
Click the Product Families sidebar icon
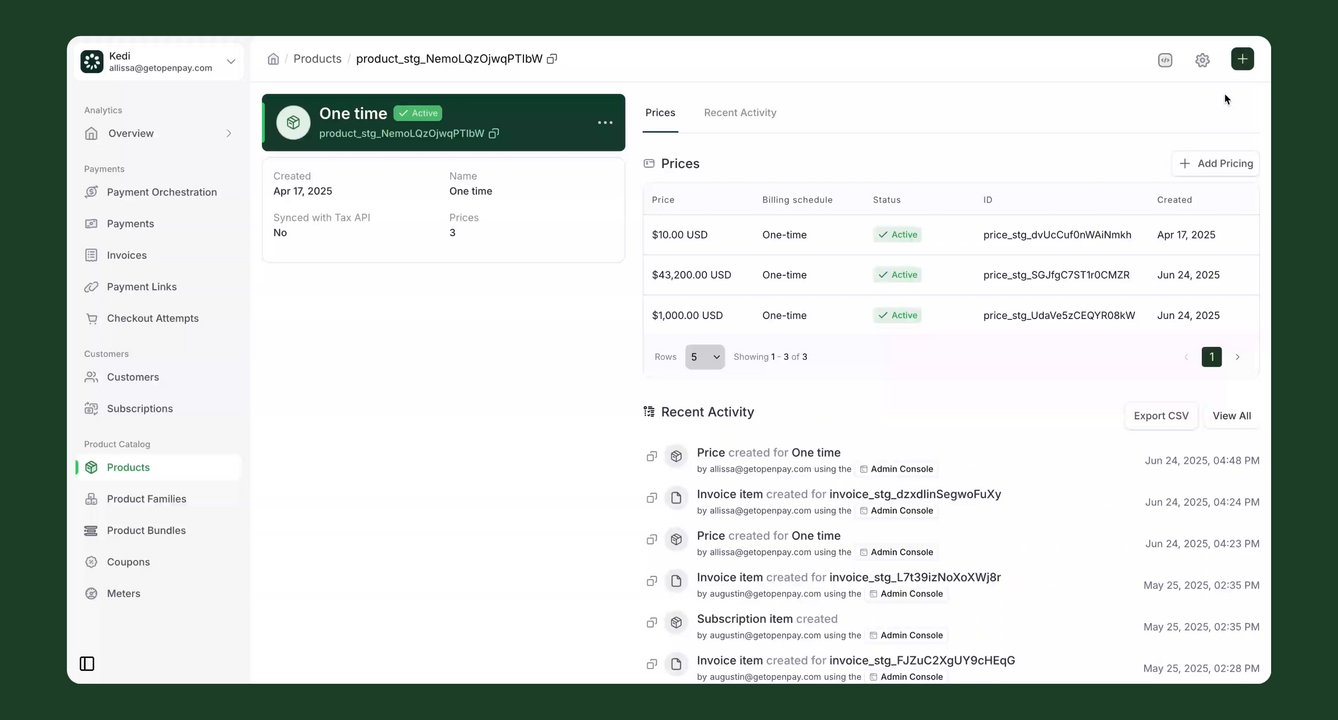tap(91, 499)
